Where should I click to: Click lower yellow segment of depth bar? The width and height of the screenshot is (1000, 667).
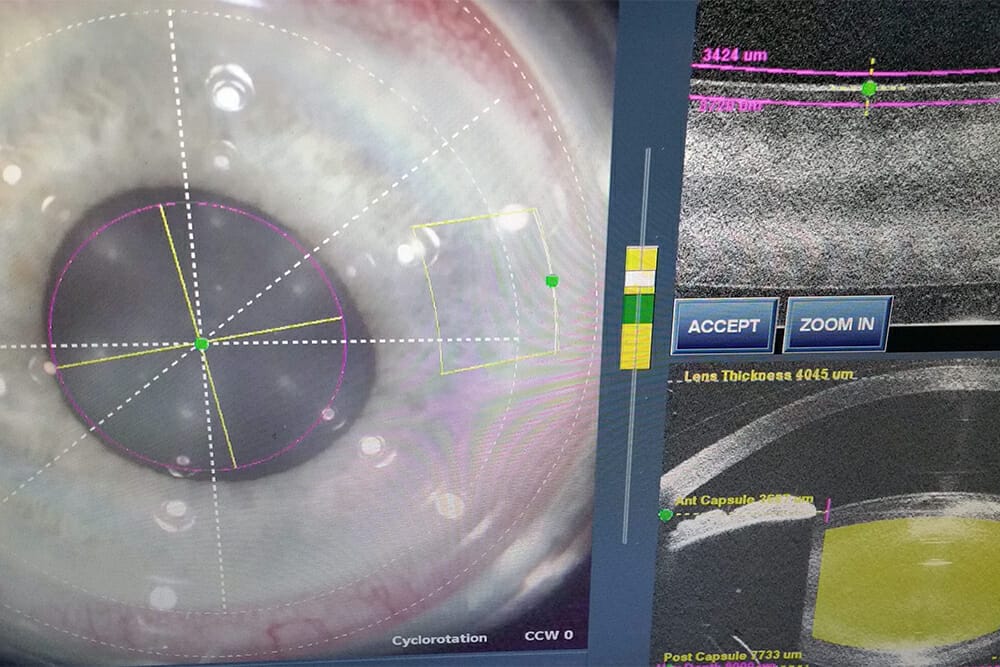[x=636, y=346]
